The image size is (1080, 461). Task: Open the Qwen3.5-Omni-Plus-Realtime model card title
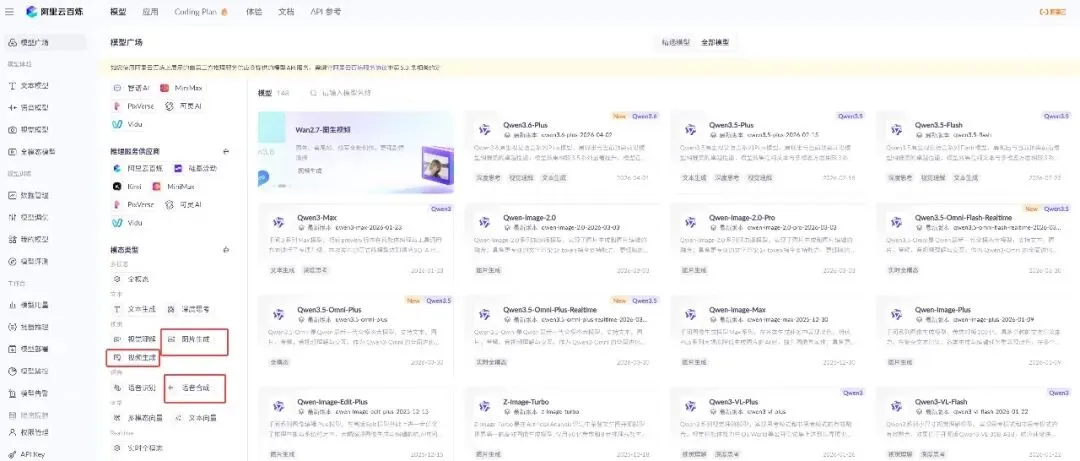tap(550, 309)
